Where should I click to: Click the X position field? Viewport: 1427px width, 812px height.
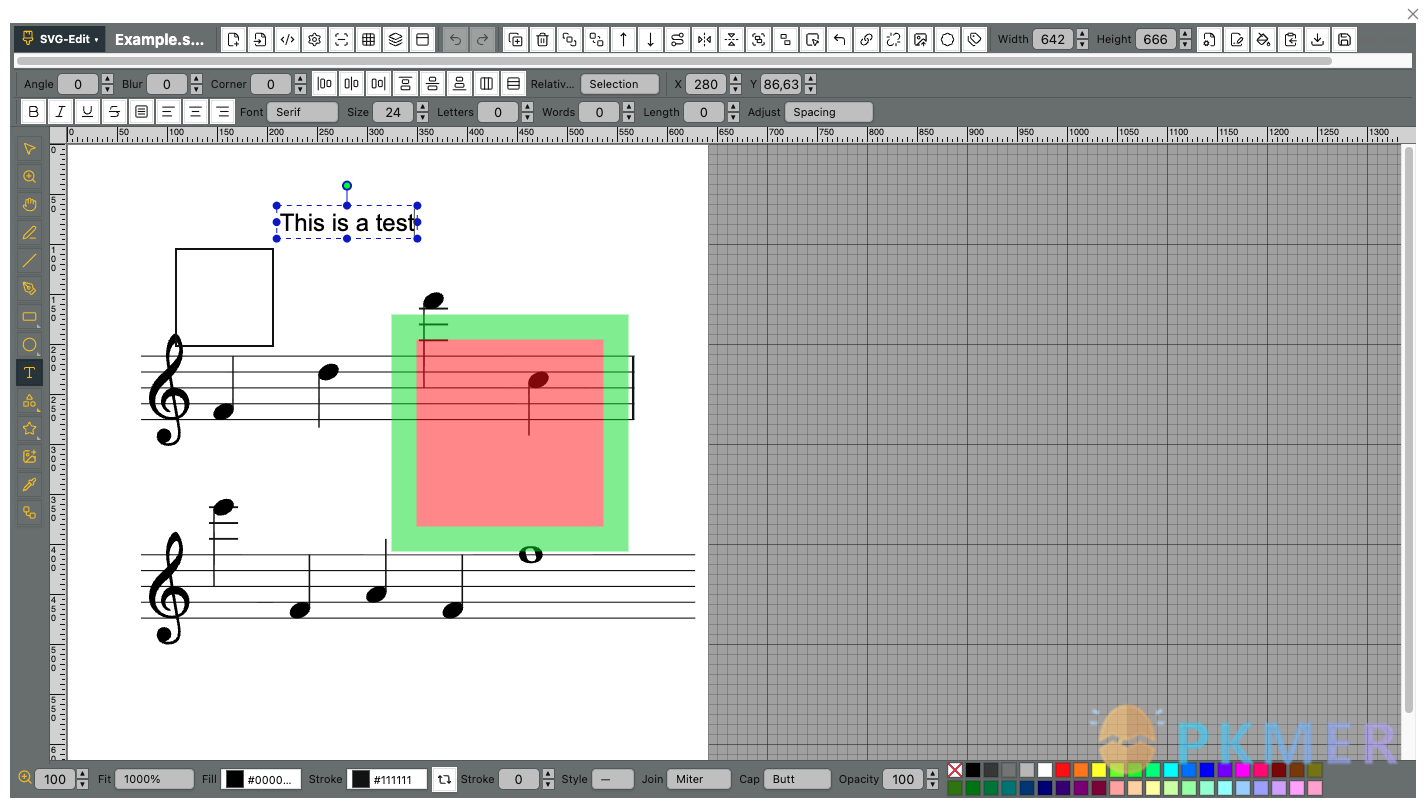tap(706, 84)
